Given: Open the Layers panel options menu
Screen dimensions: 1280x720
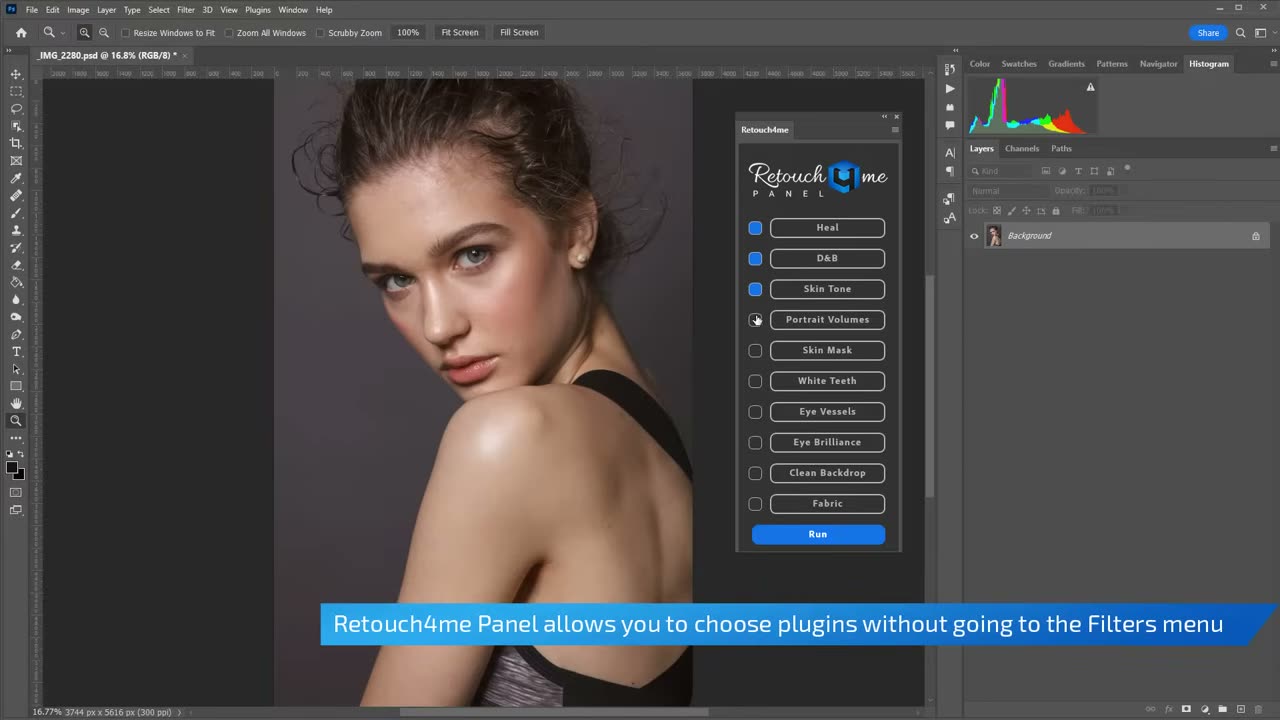Looking at the screenshot, I should pyautogui.click(x=1273, y=149).
